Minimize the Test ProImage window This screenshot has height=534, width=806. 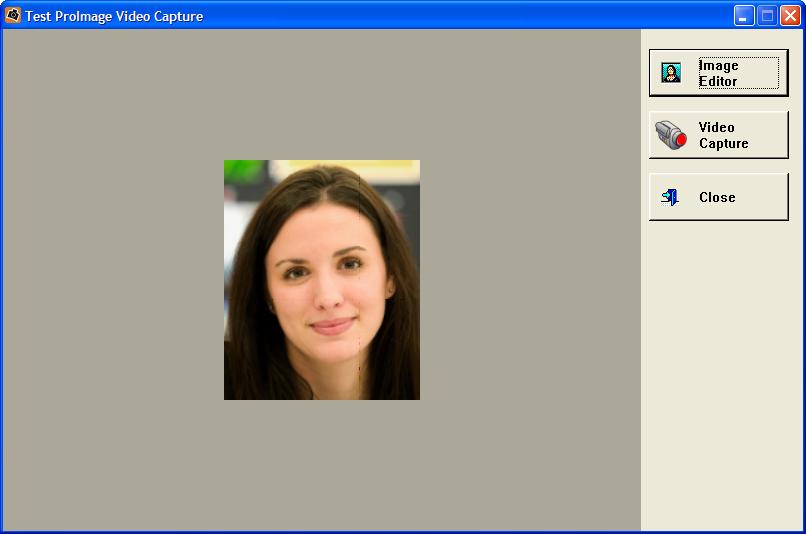[743, 16]
